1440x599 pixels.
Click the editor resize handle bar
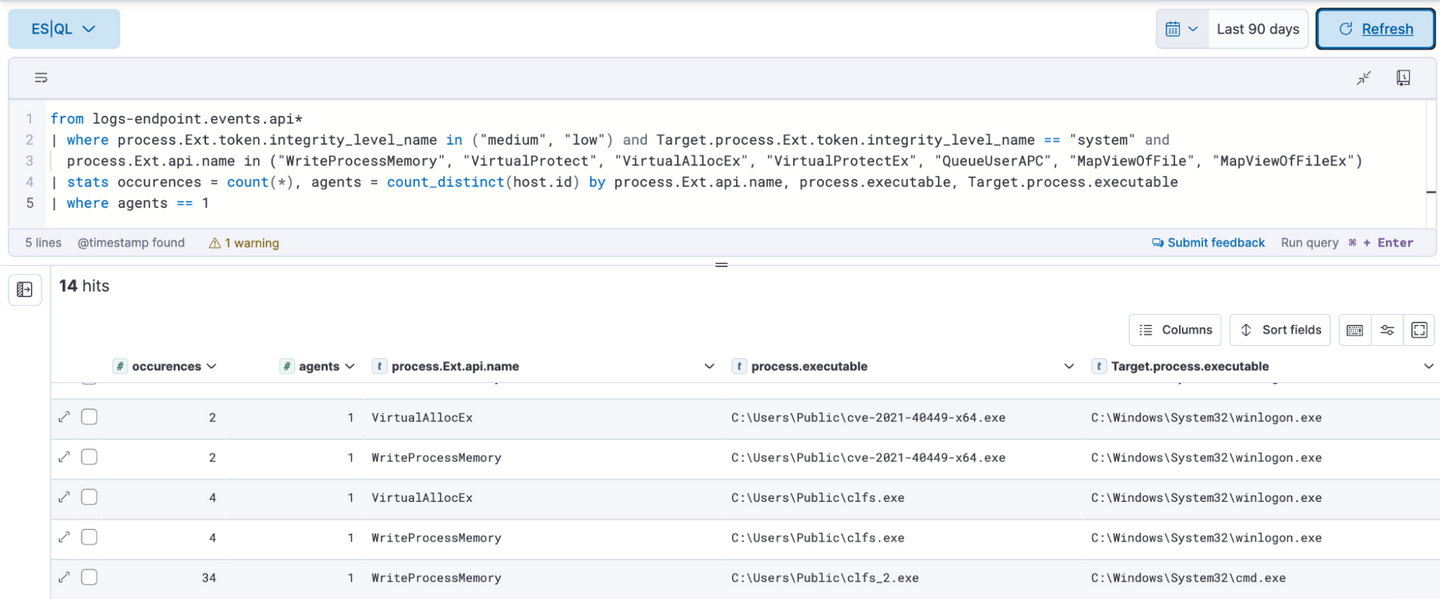tap(721, 265)
